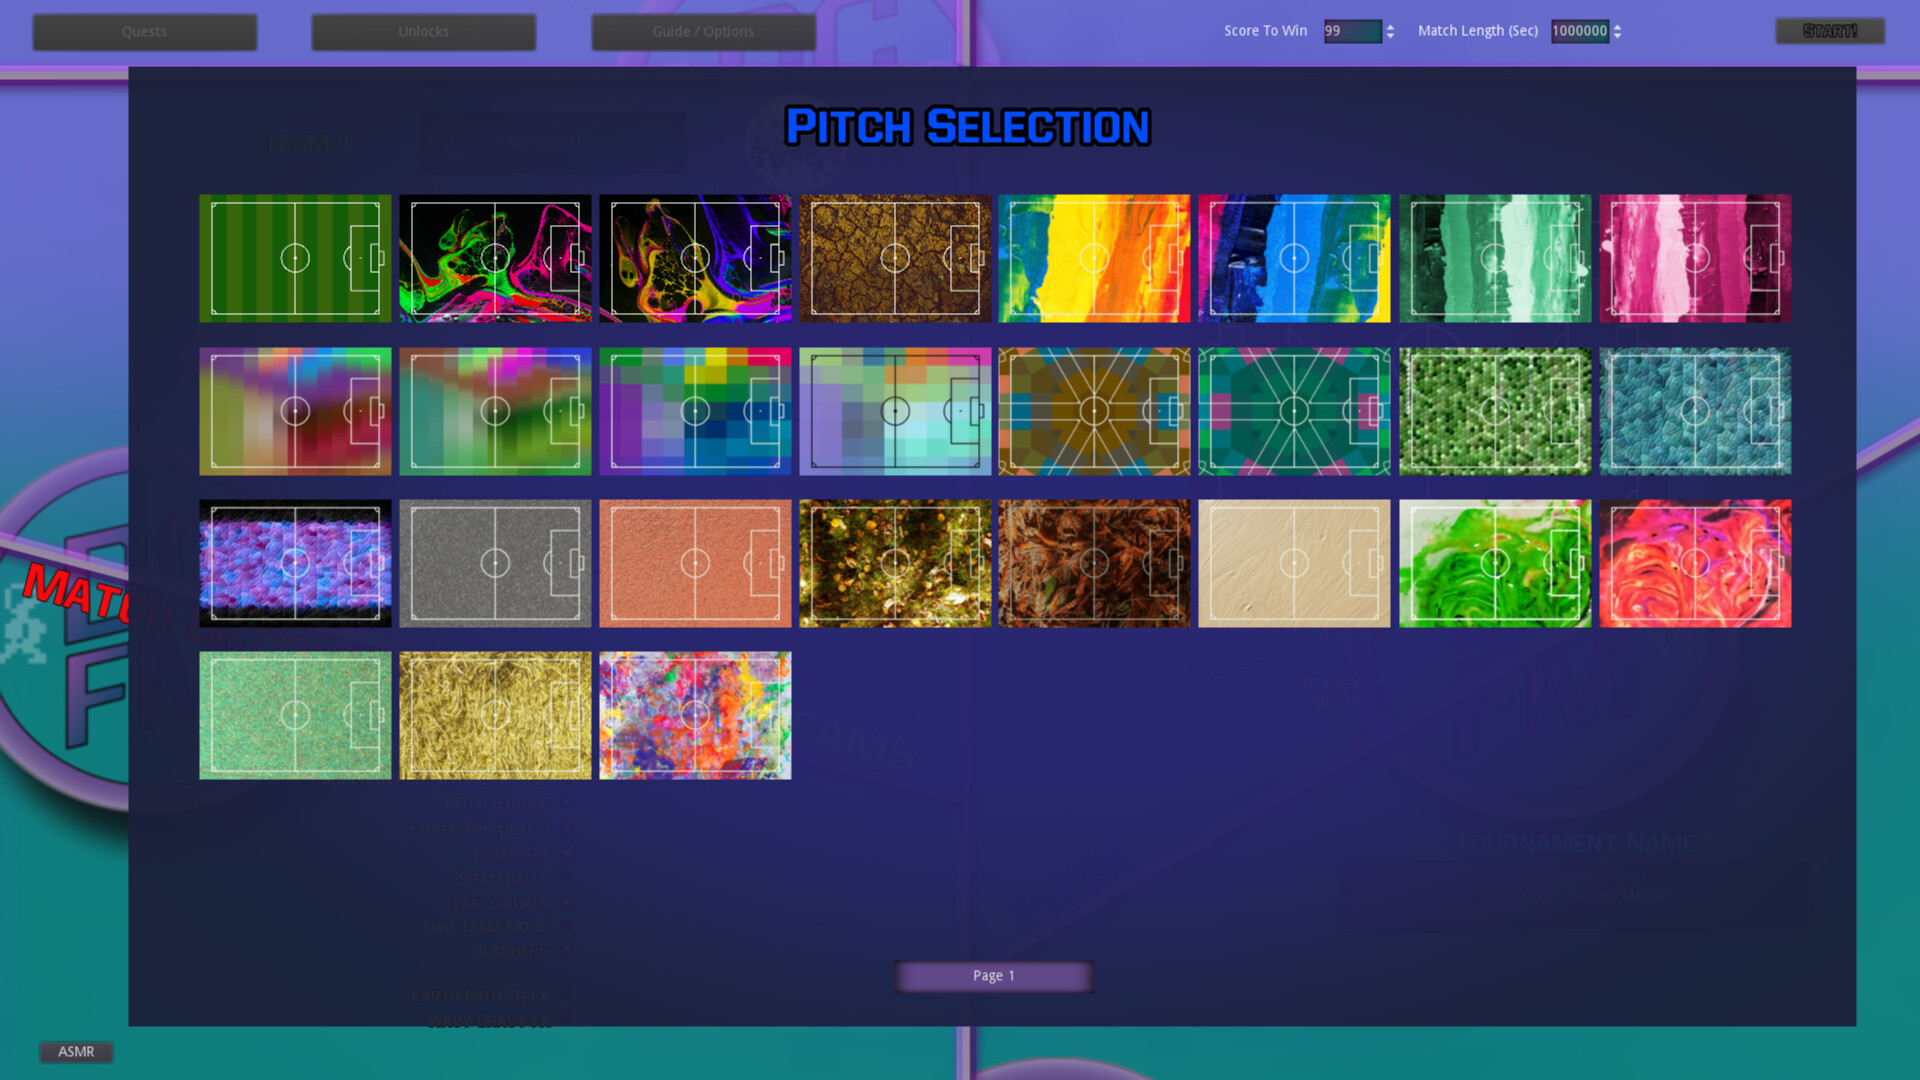Choose the grey concrete pitch
The height and width of the screenshot is (1080, 1920).
coord(495,563)
